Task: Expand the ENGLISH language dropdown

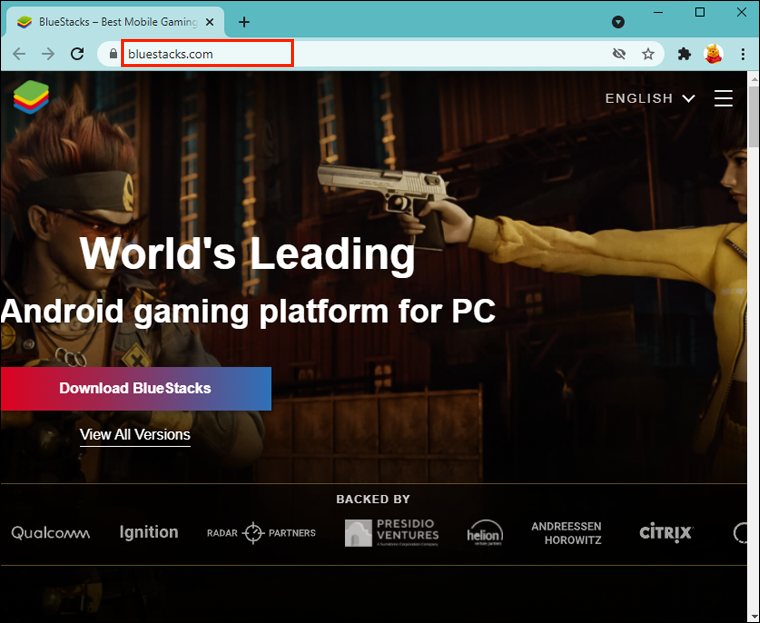Action: pyautogui.click(x=650, y=98)
